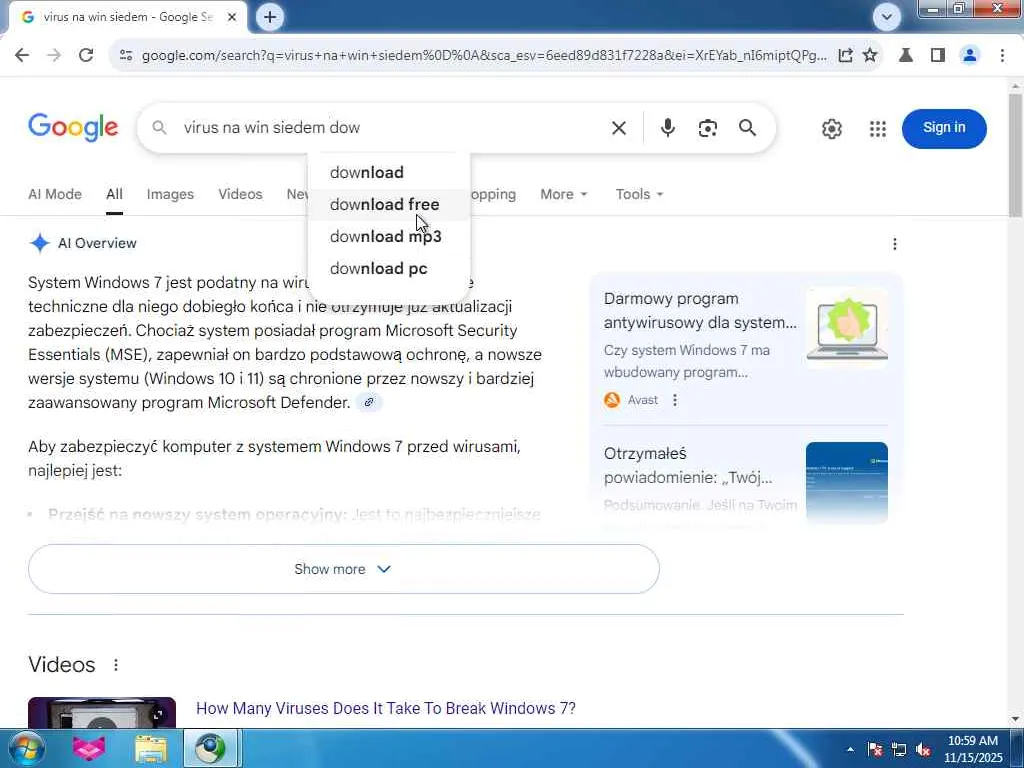Click inside the Google search field
Viewport: 1024px width, 768px height.
pyautogui.click(x=392, y=128)
